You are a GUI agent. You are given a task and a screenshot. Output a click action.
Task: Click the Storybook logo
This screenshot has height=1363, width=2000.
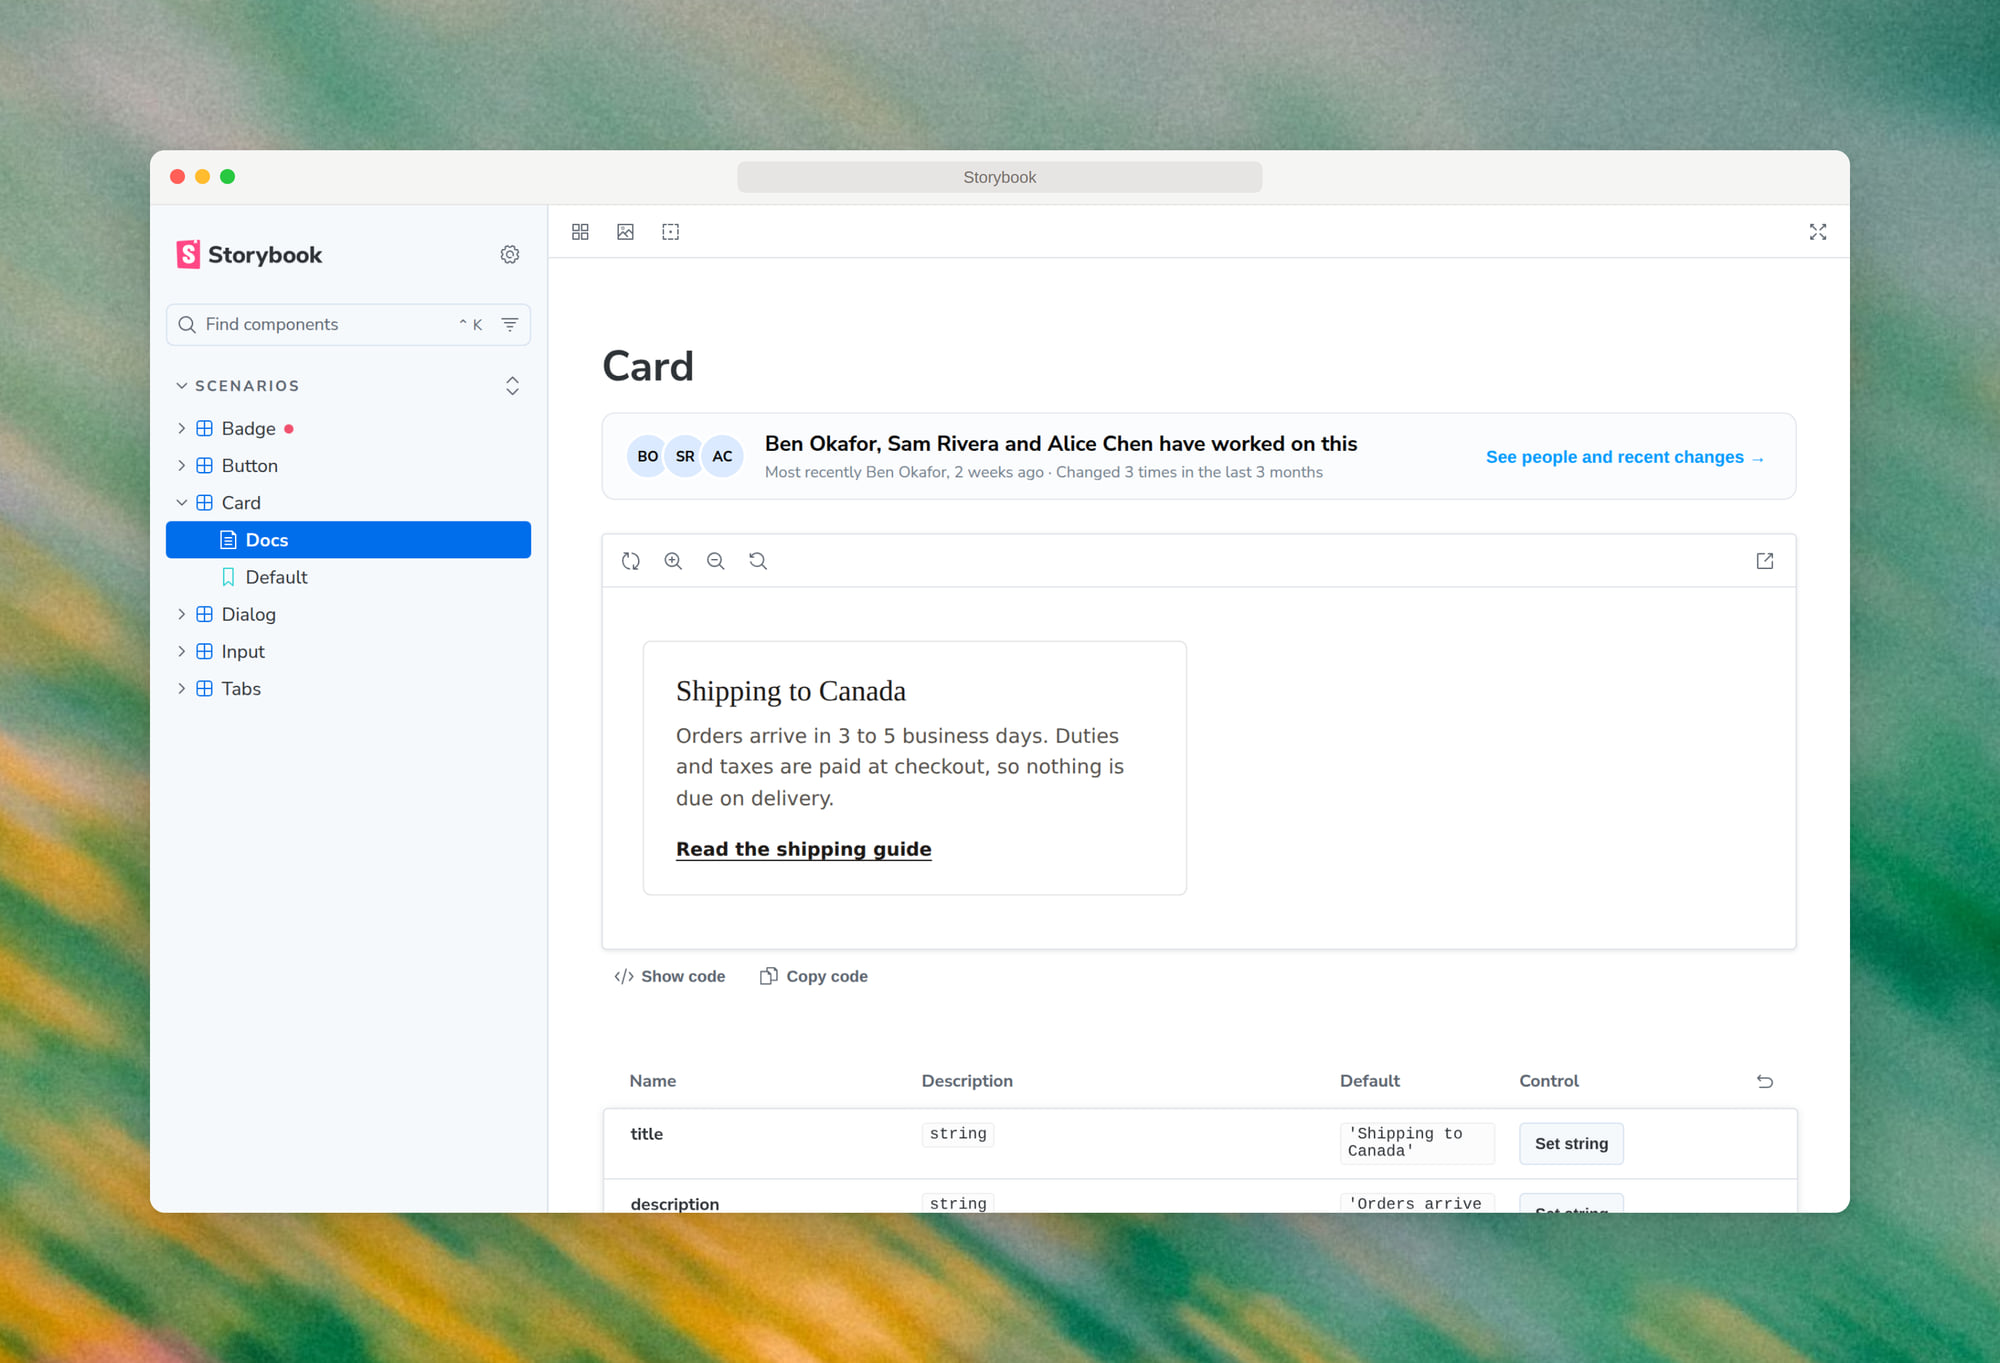click(x=249, y=254)
